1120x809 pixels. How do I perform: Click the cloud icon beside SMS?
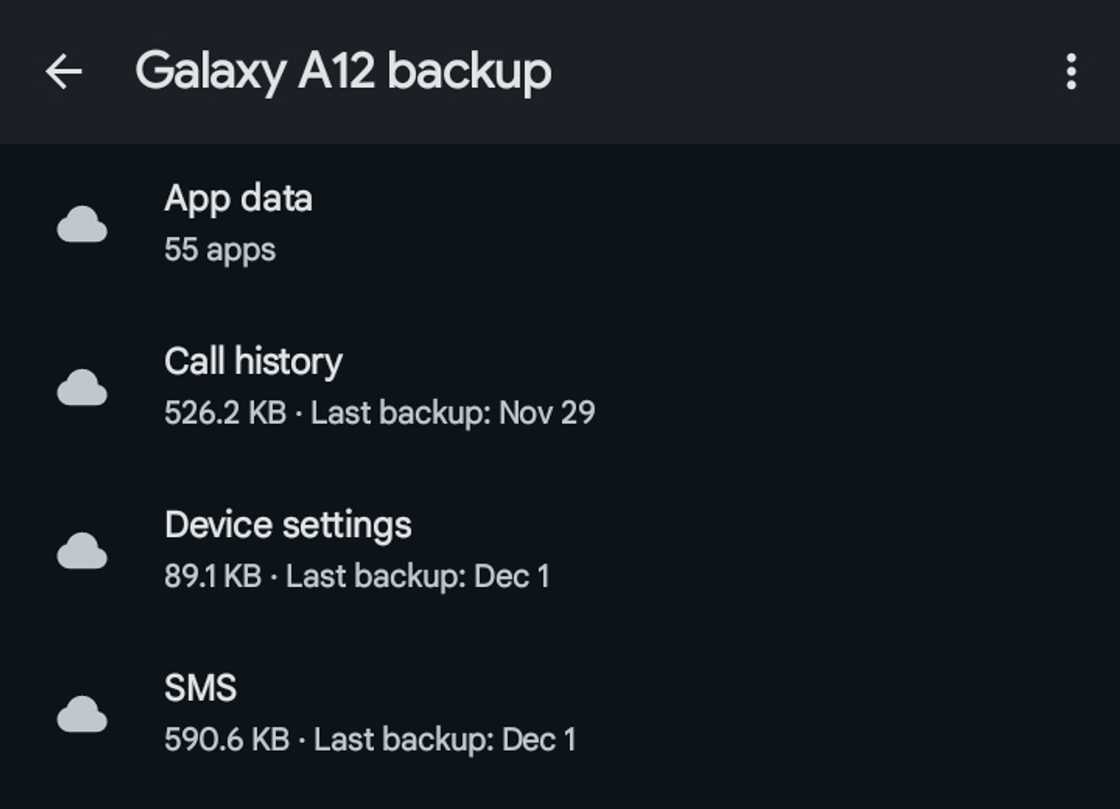click(x=82, y=715)
